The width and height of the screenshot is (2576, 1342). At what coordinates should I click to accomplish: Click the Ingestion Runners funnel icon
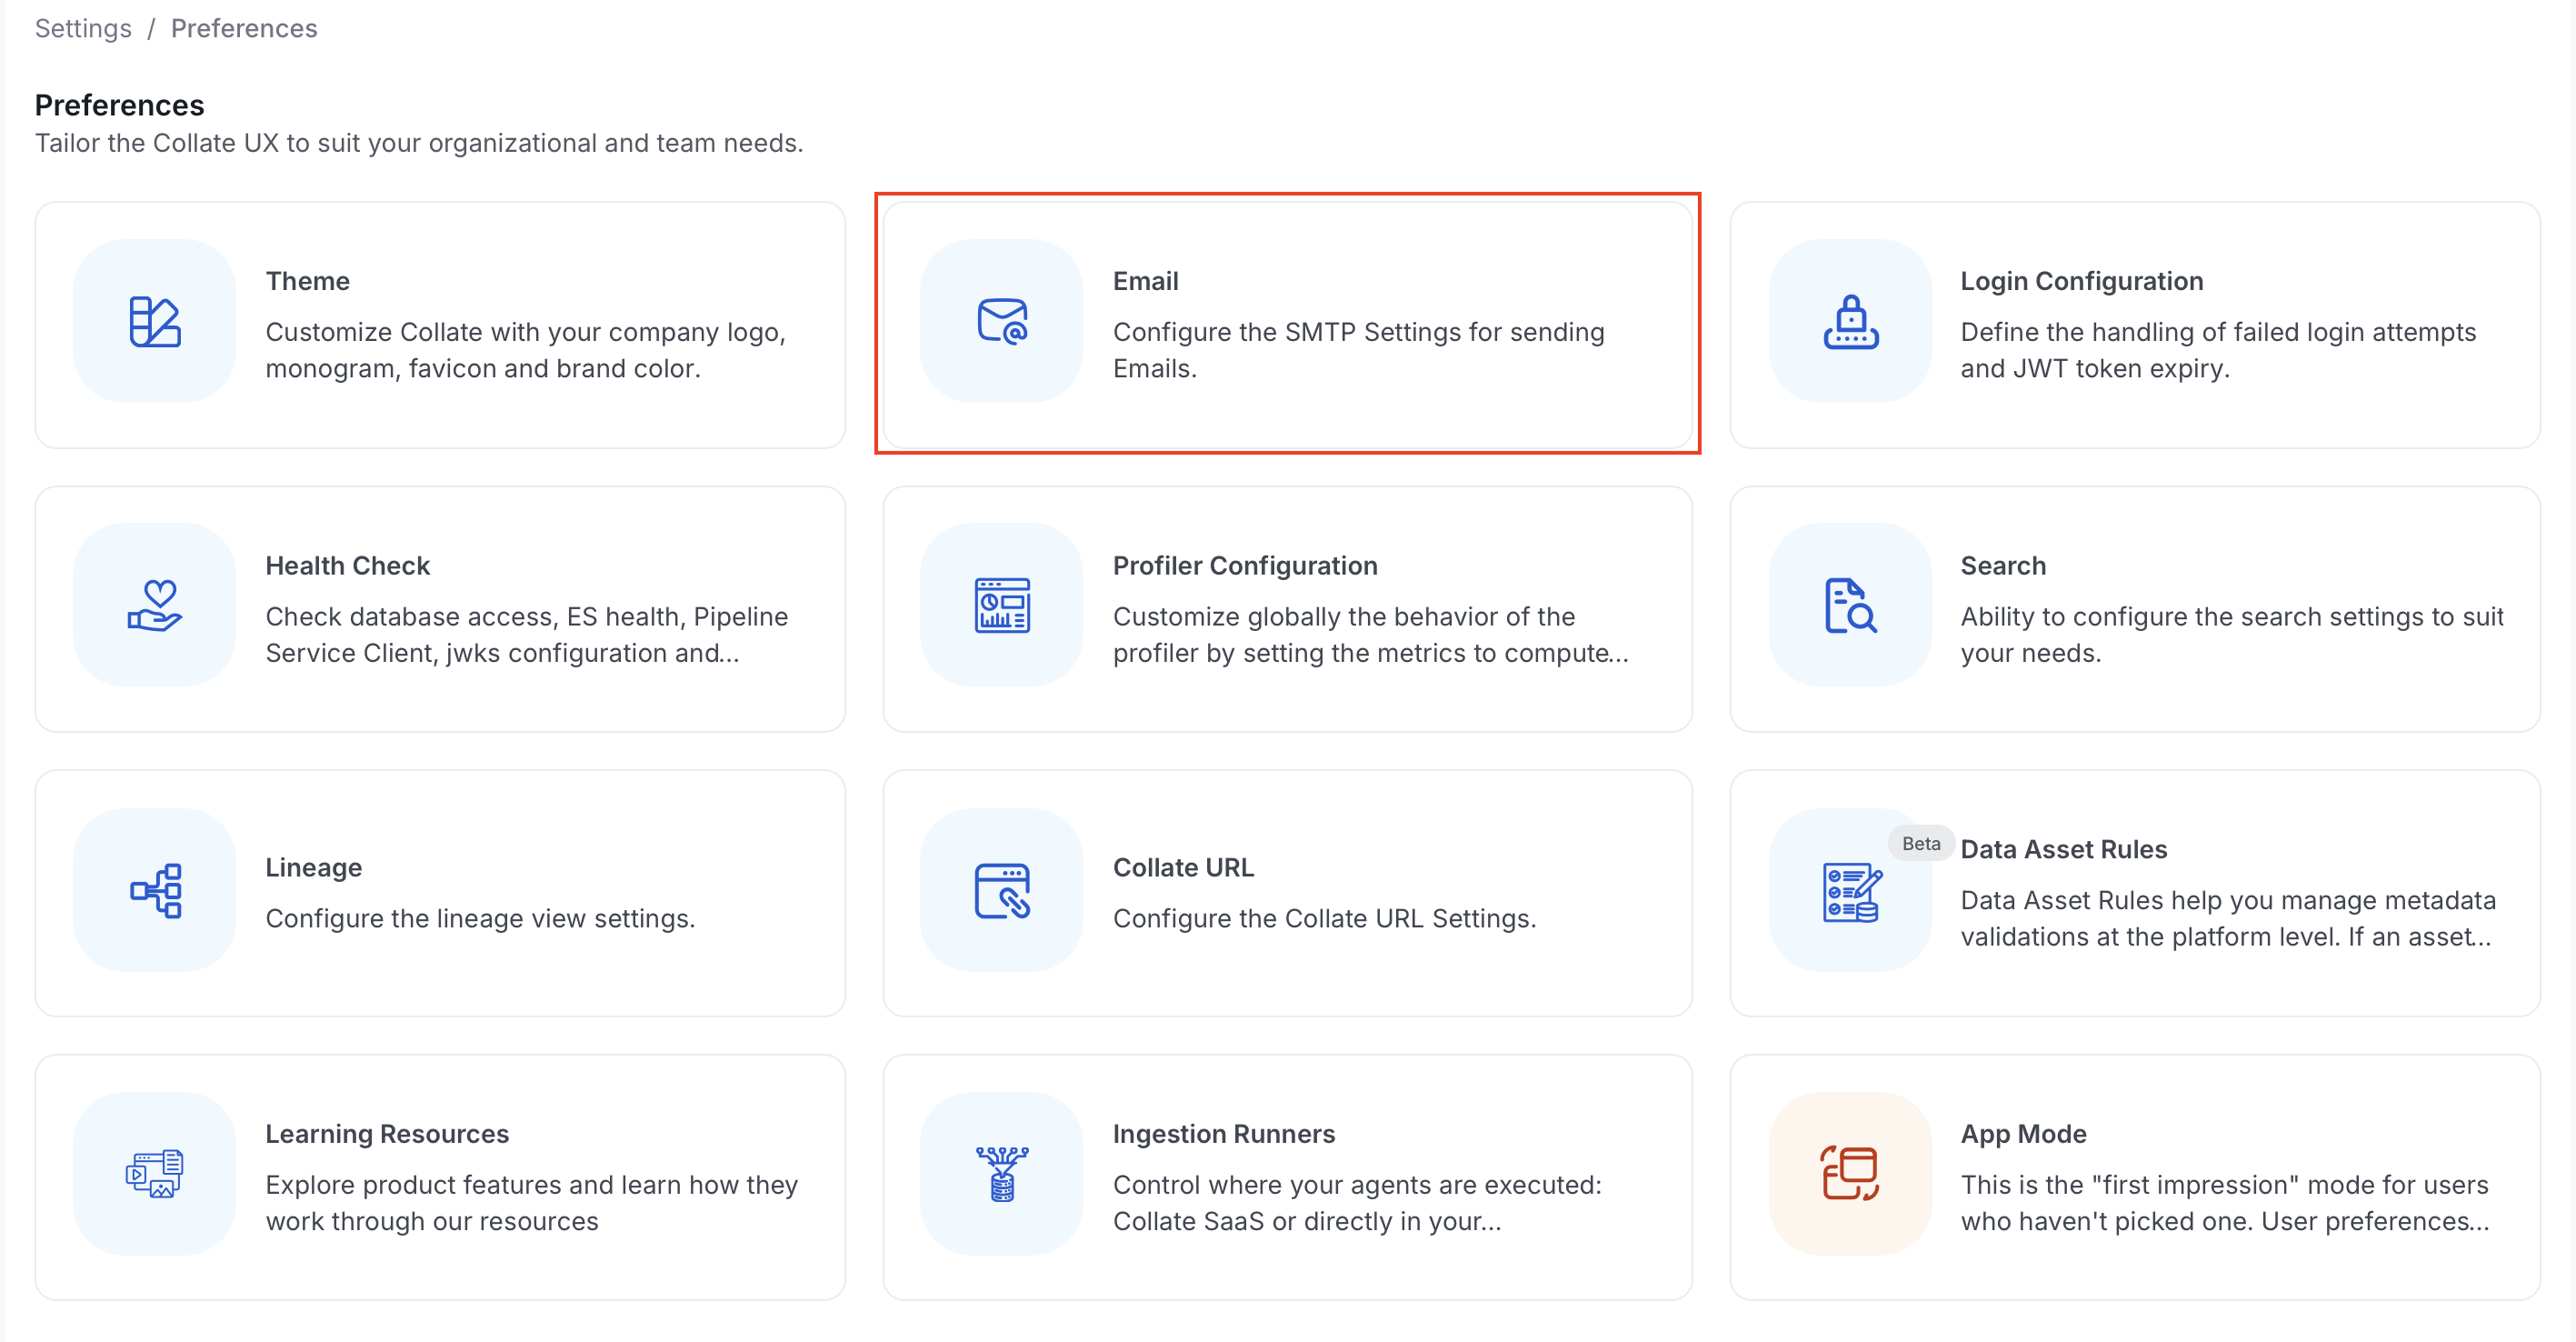(x=1002, y=1173)
